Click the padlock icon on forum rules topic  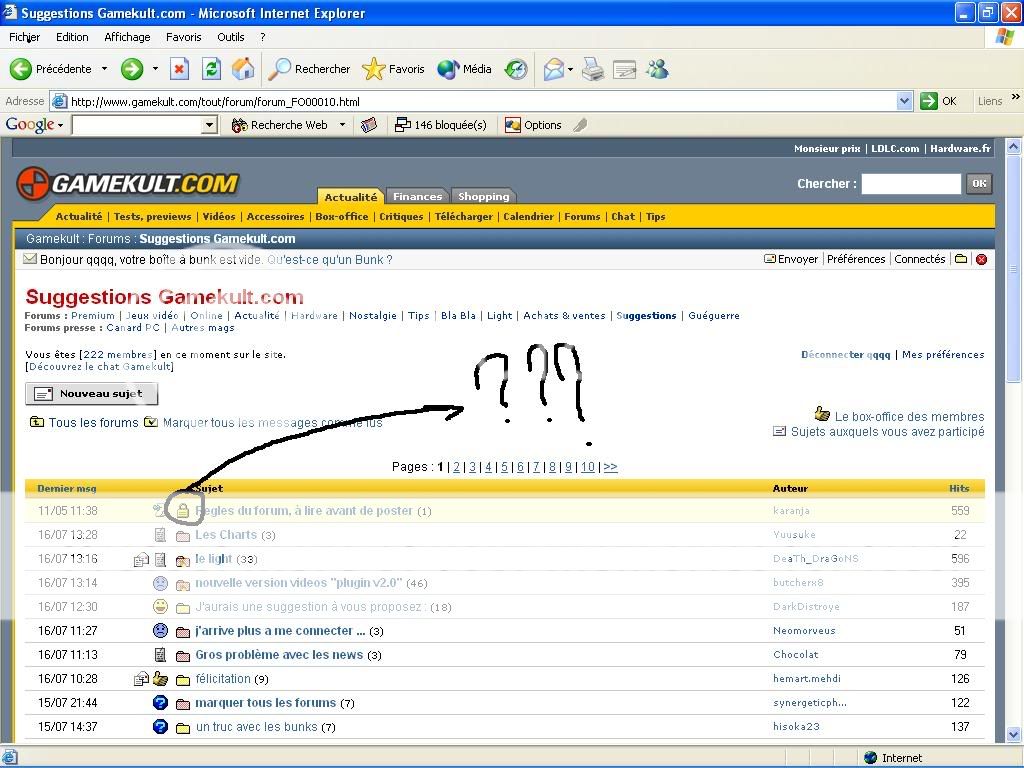(x=183, y=511)
